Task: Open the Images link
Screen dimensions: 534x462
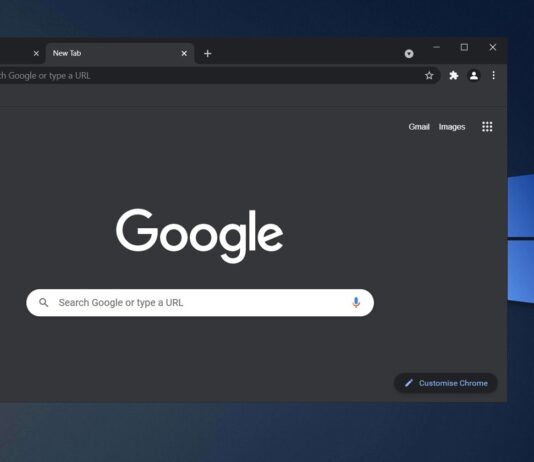Action: point(452,127)
